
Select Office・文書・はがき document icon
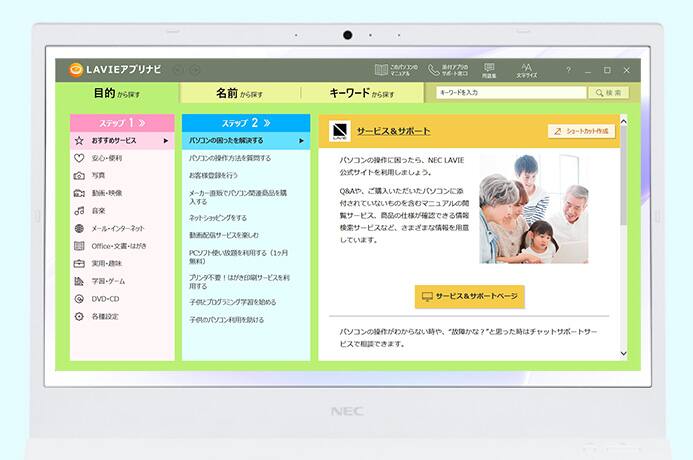click(x=79, y=246)
